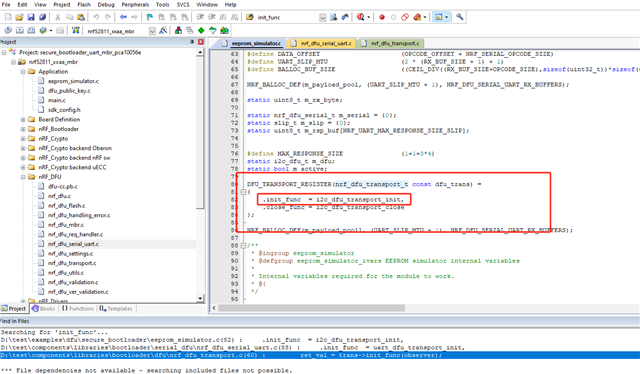Collapse the nrf52811_xxaa_mbr target node
The height and width of the screenshot is (374, 640).
[13, 62]
